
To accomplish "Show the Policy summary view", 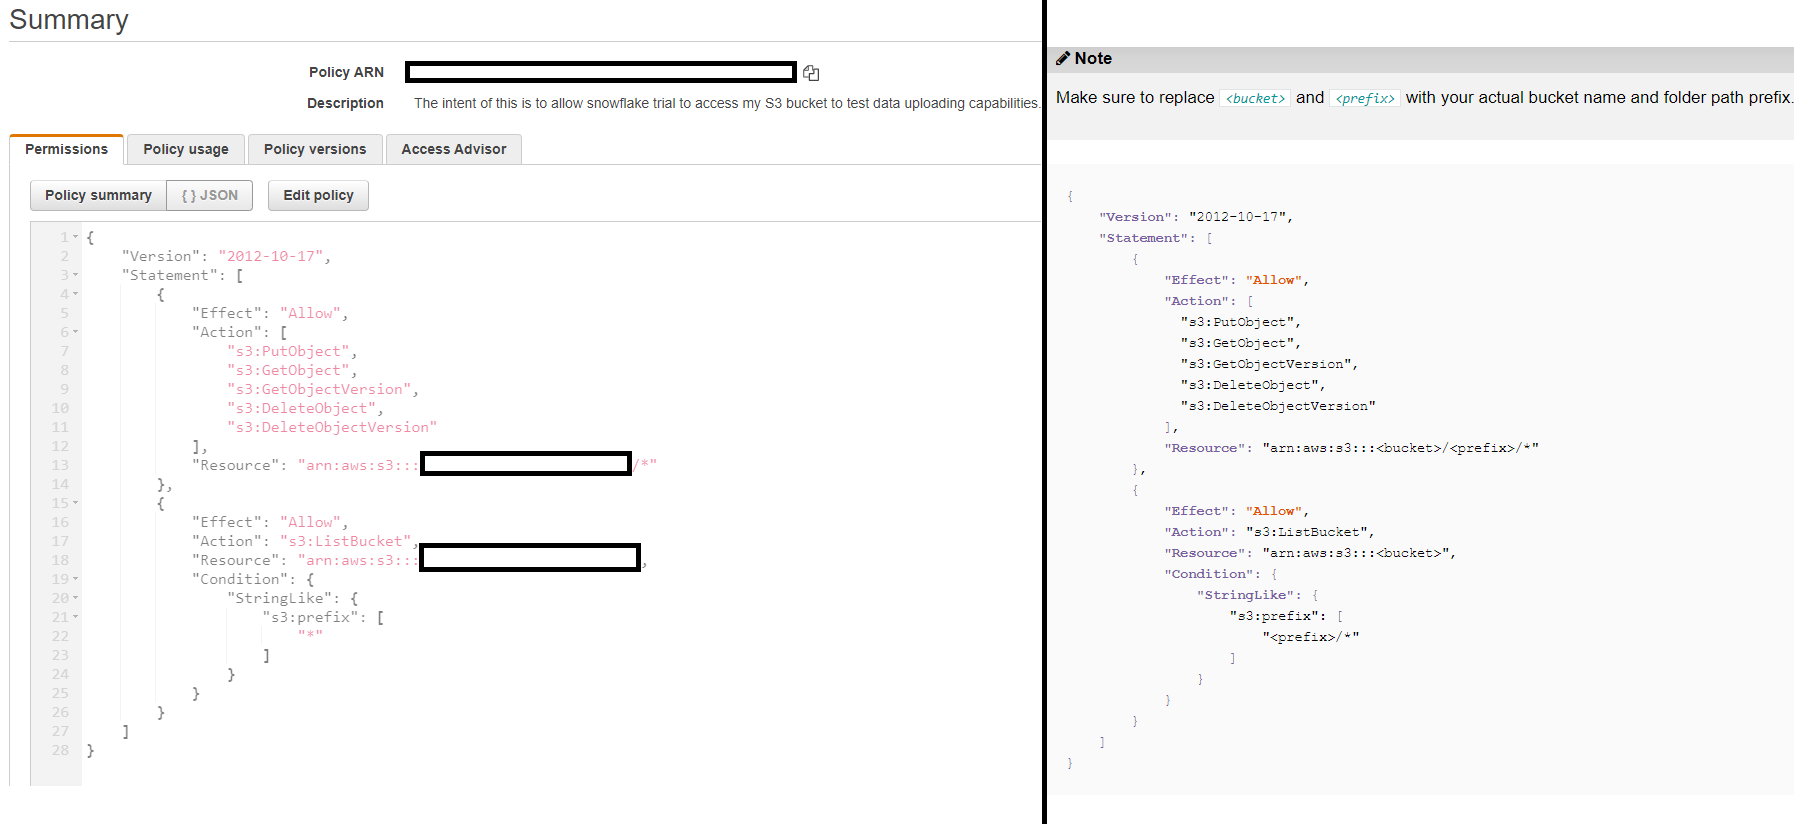I will (x=98, y=195).
